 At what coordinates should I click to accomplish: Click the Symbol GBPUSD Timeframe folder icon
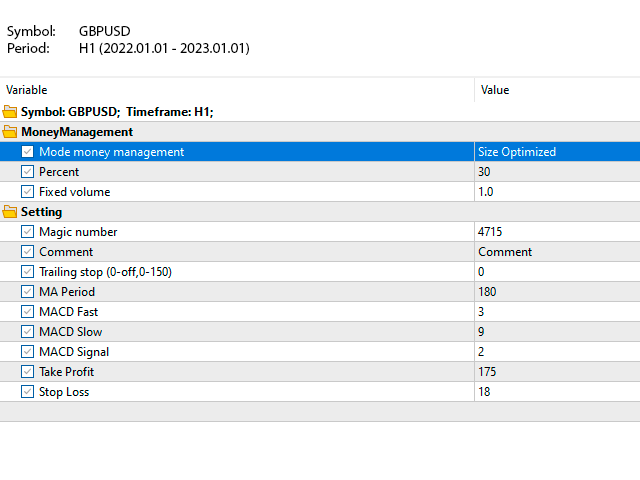click(x=10, y=111)
